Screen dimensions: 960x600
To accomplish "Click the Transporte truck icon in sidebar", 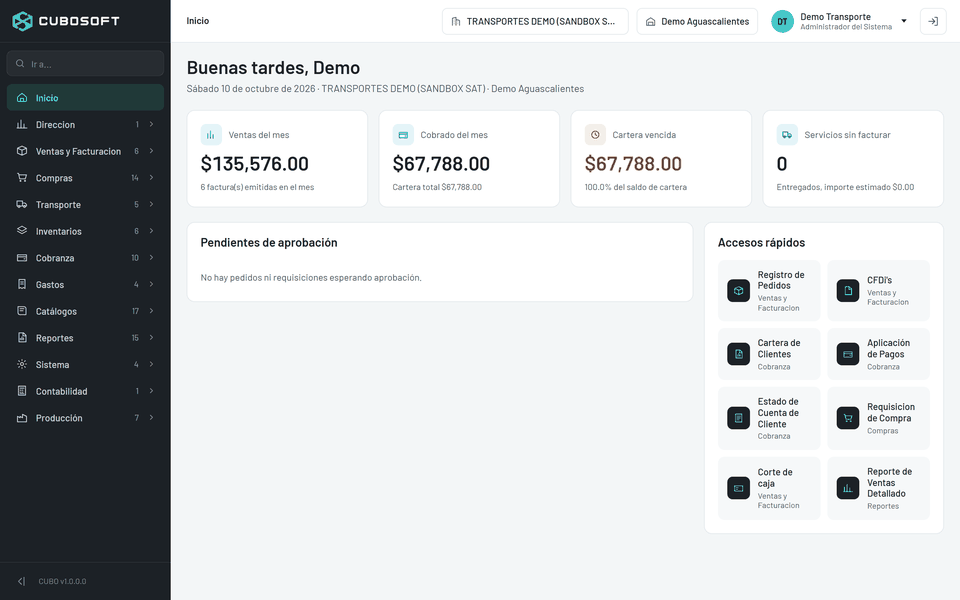I will [22, 204].
